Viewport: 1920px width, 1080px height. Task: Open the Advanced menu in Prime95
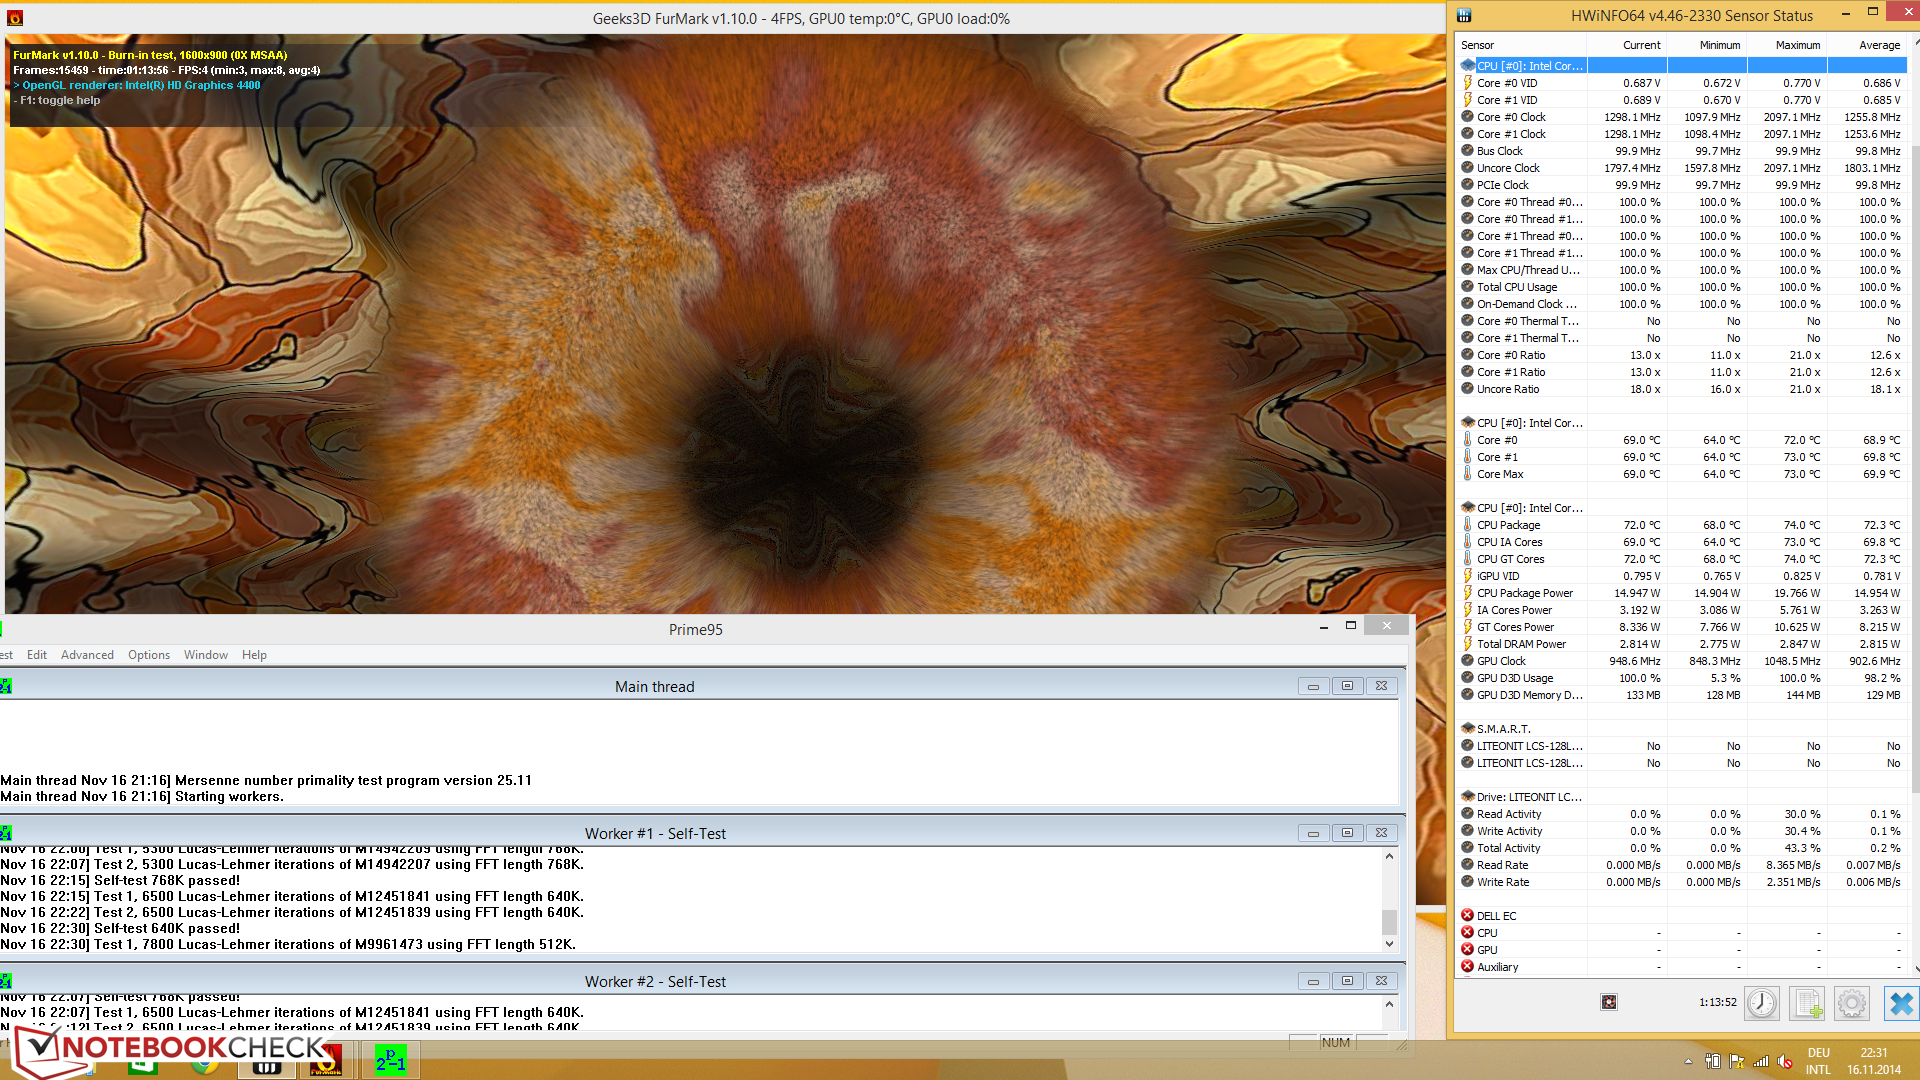pos(87,655)
